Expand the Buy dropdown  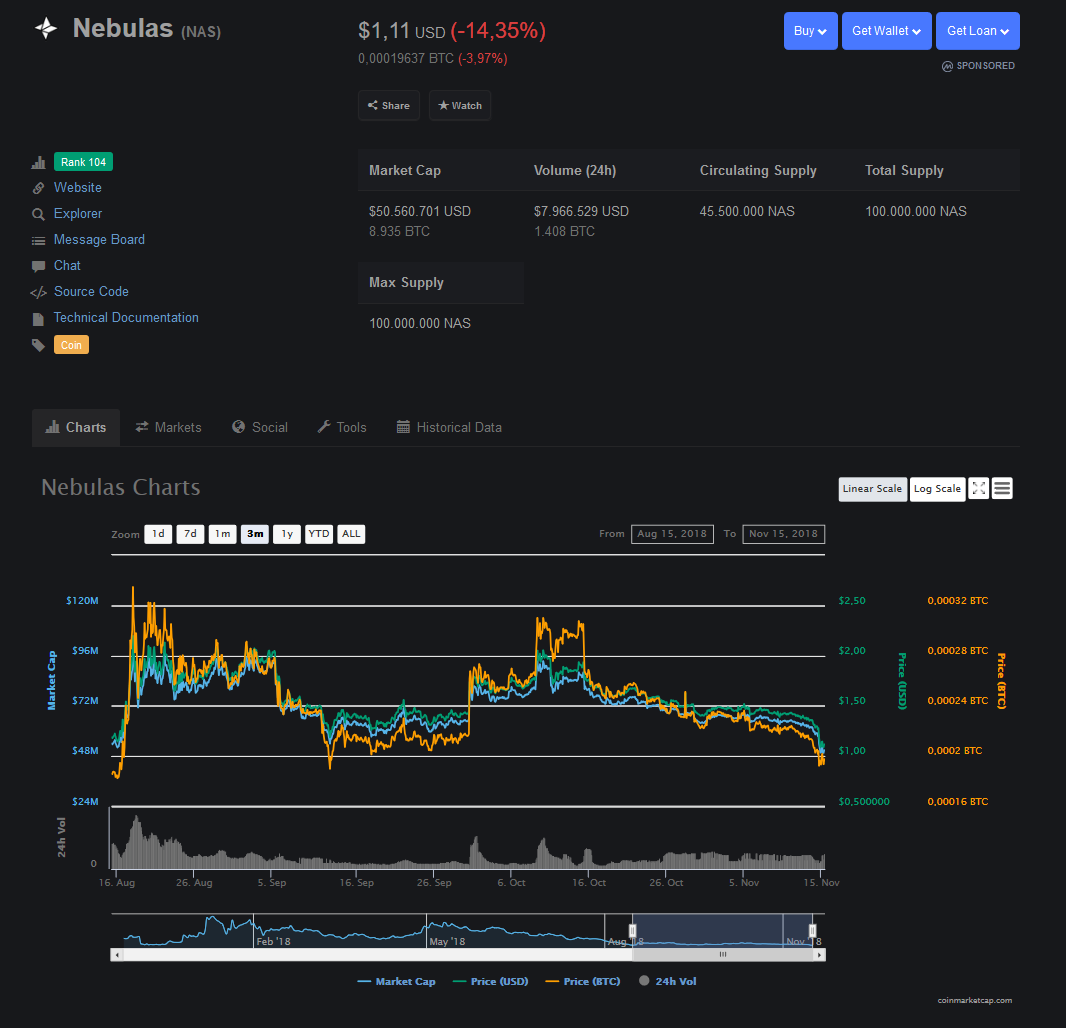[810, 31]
